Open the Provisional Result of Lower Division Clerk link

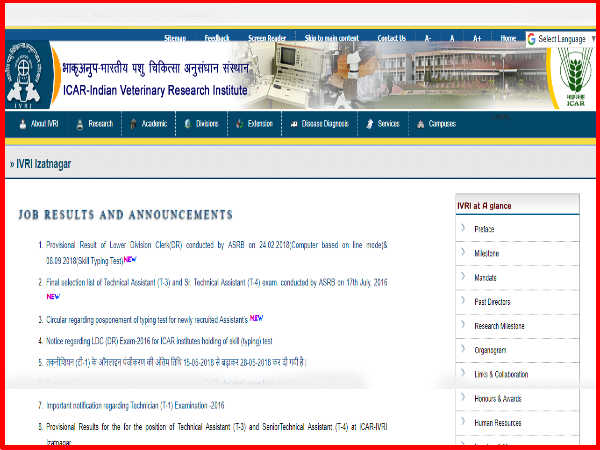coord(210,244)
